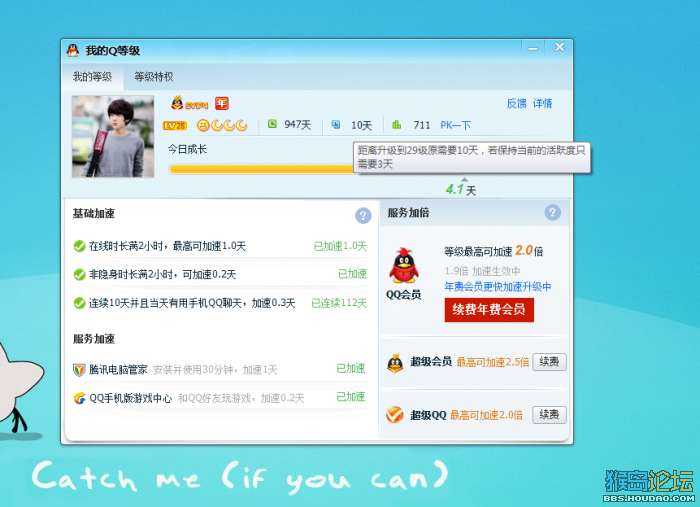This screenshot has height=507, width=700.
Task: Click the 711 ranking number
Action: pos(421,125)
